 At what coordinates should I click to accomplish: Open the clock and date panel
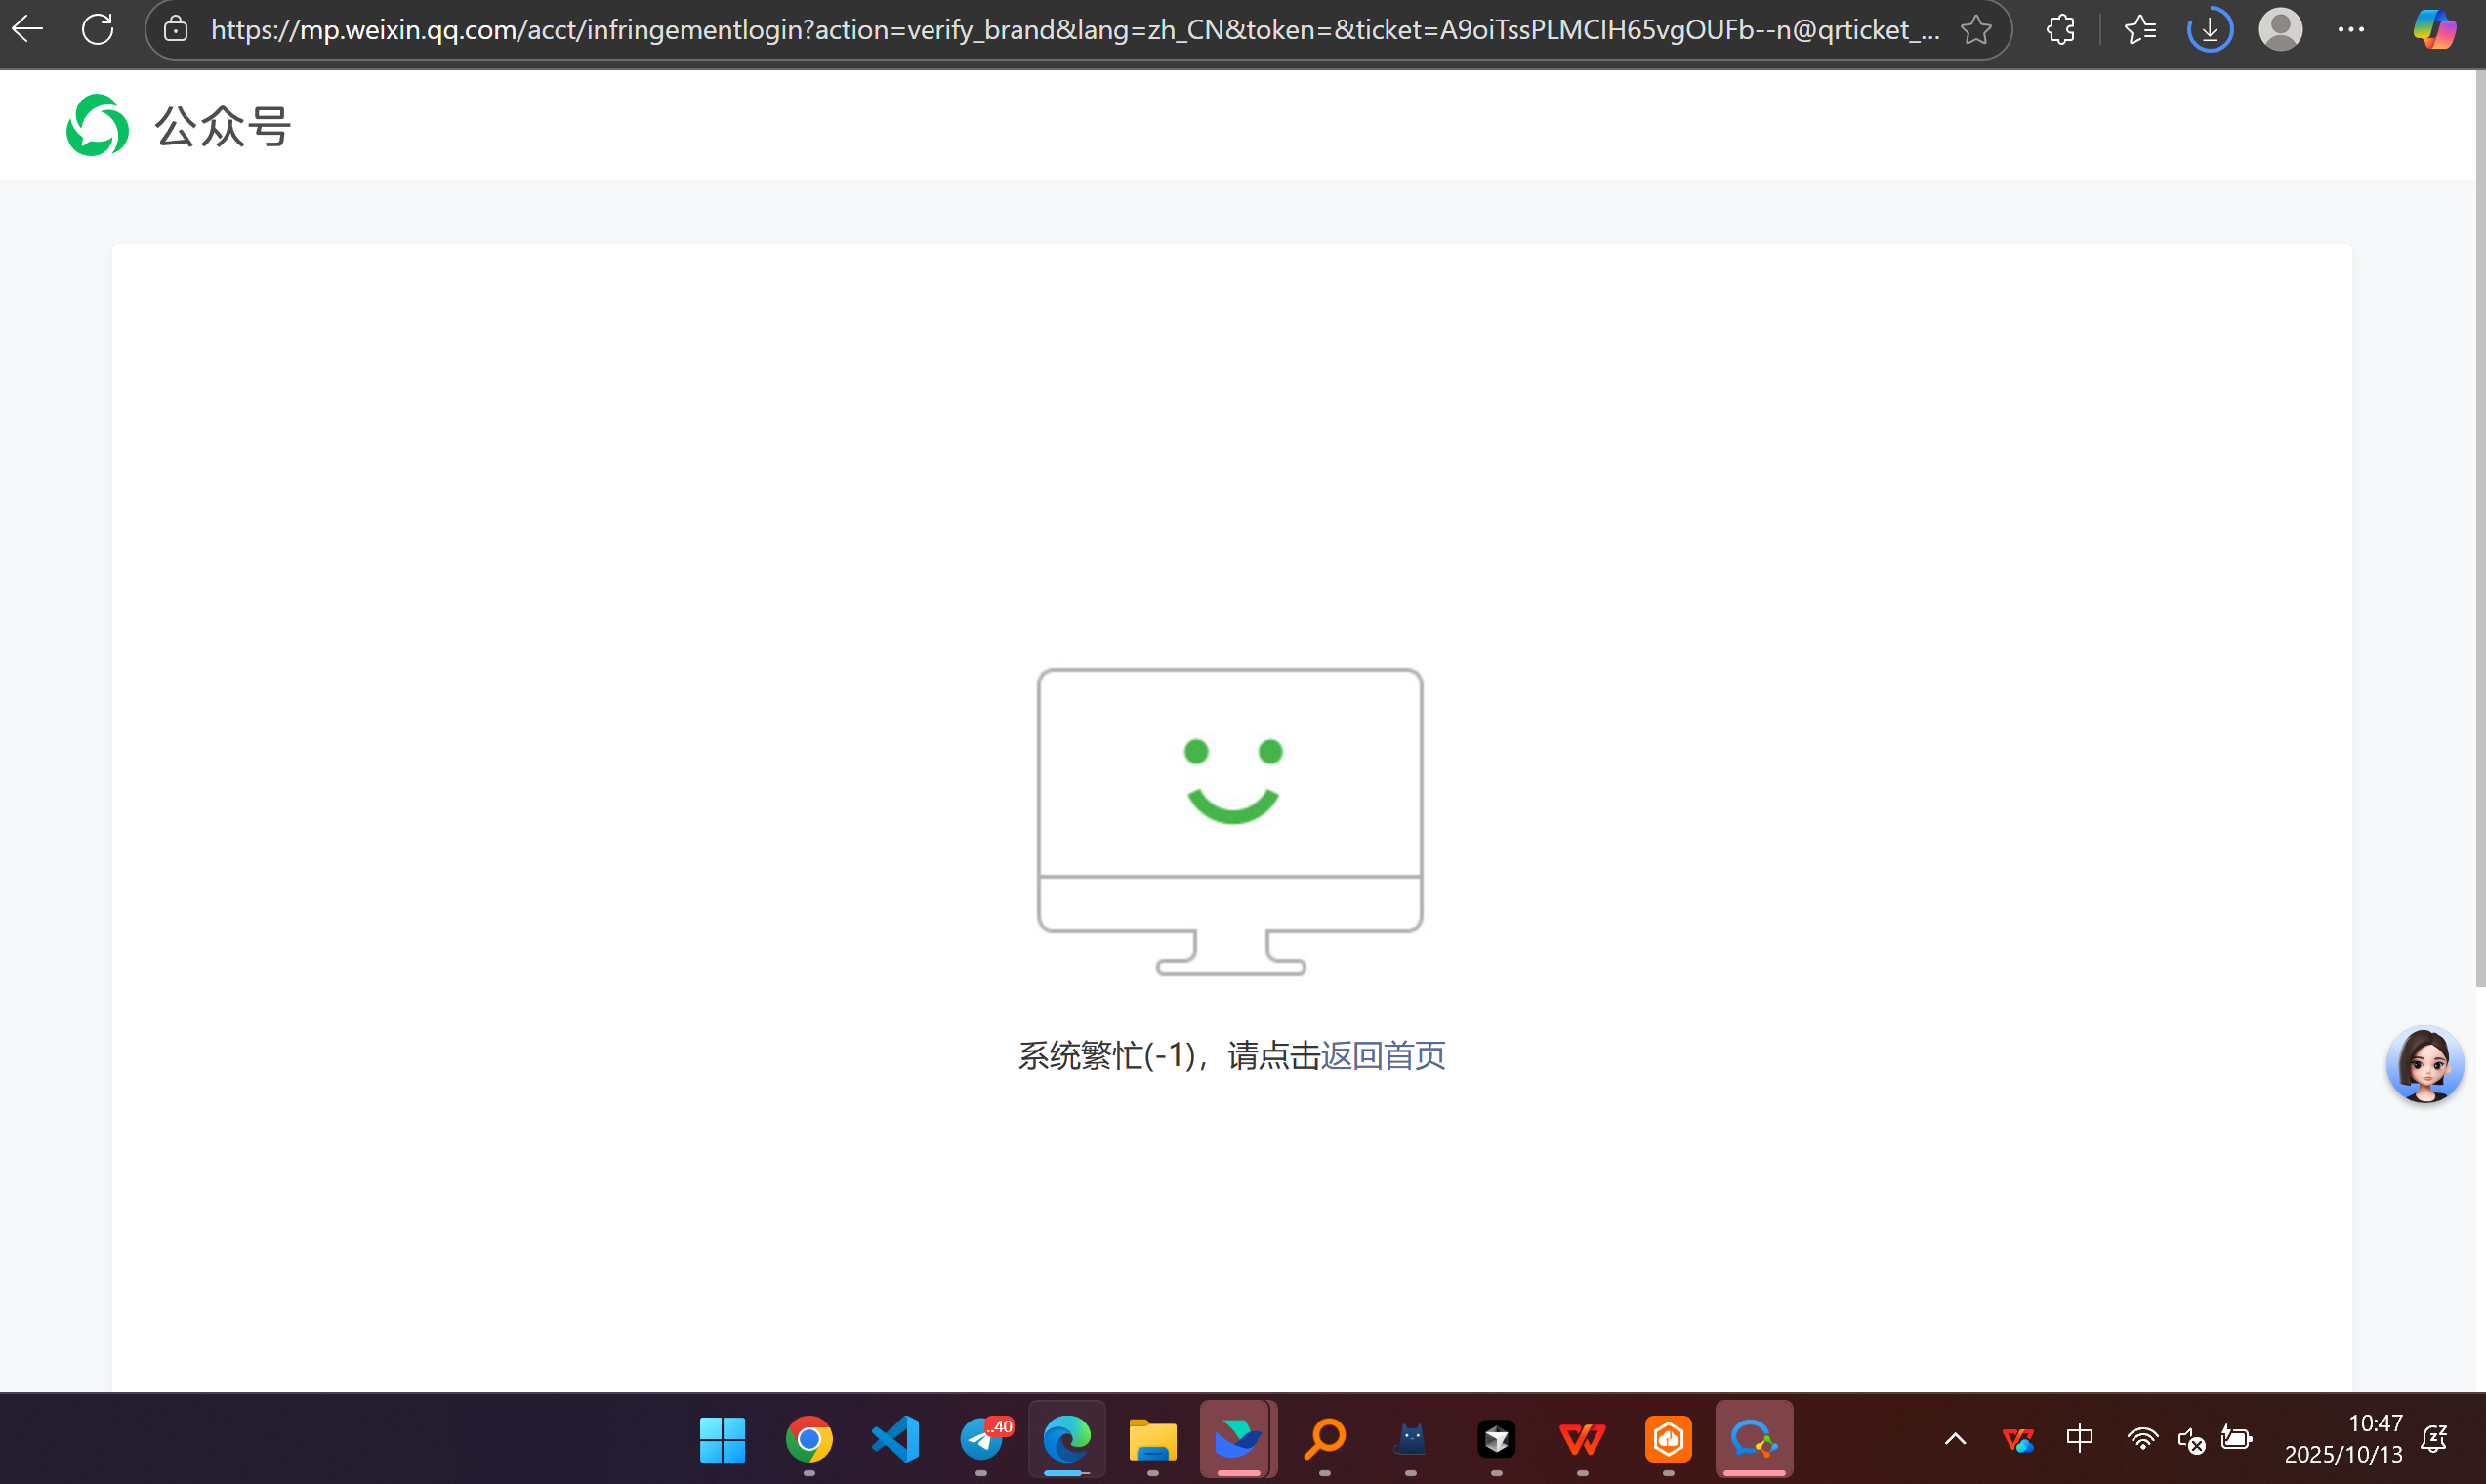pyautogui.click(x=2344, y=1439)
